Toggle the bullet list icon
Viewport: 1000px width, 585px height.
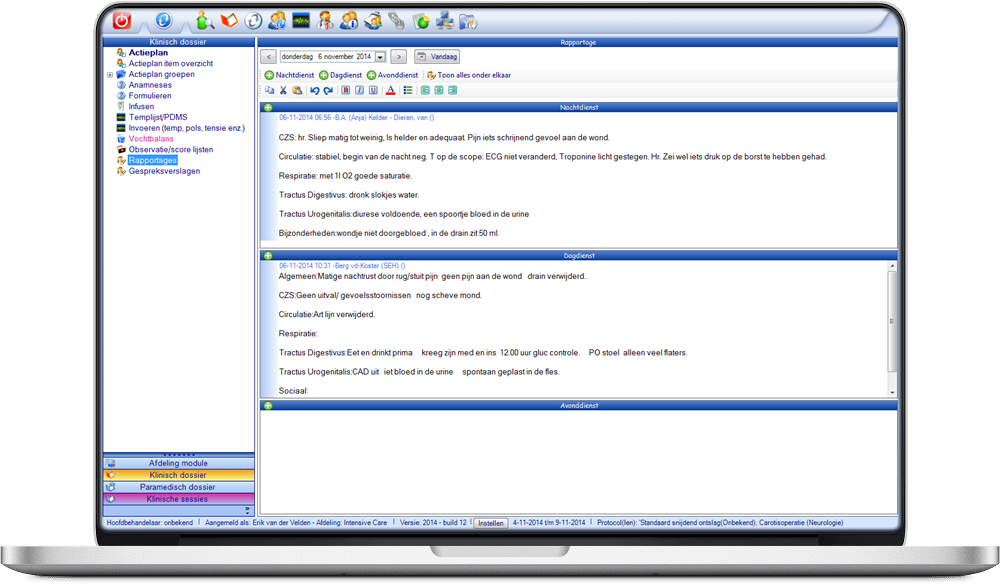tap(408, 91)
